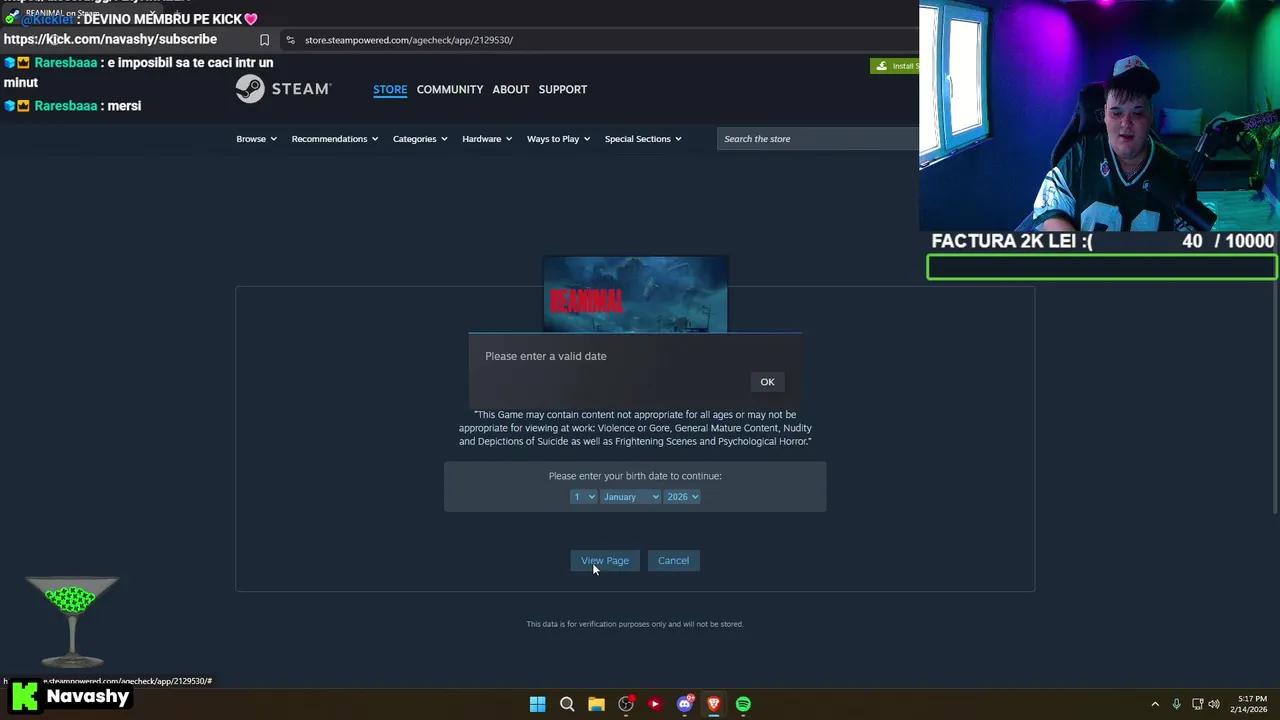Expand the Categories menu
Viewport: 1280px width, 720px height.
[420, 139]
